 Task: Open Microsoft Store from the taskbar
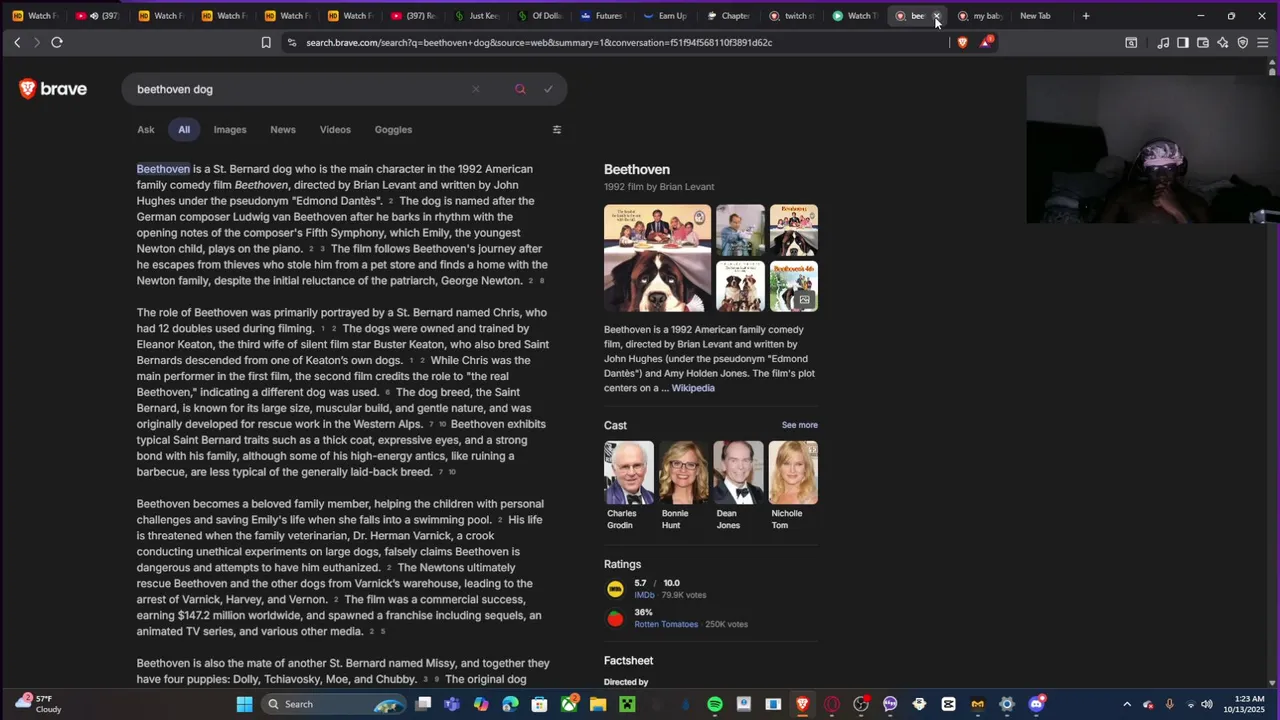pyautogui.click(x=540, y=704)
